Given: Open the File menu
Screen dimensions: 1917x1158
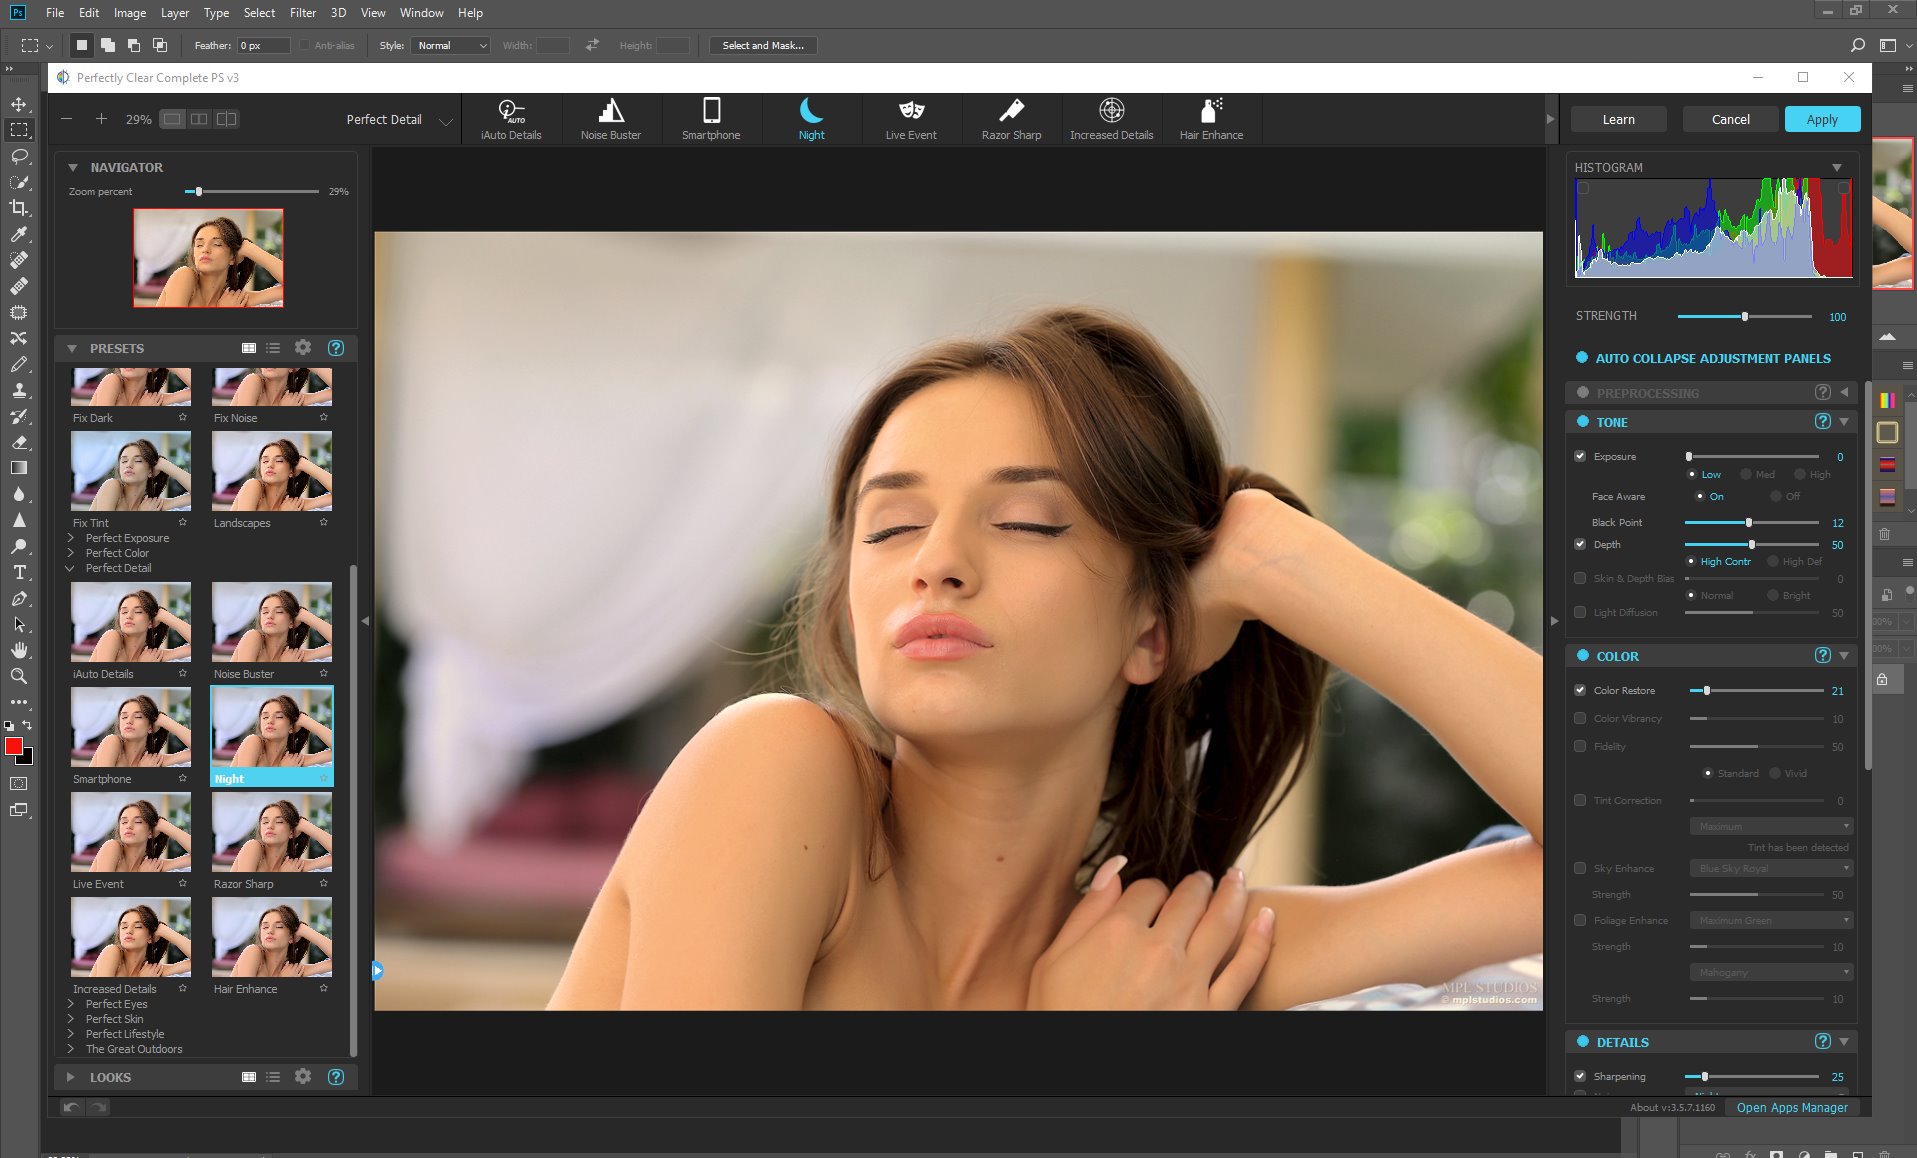Looking at the screenshot, I should [x=55, y=12].
